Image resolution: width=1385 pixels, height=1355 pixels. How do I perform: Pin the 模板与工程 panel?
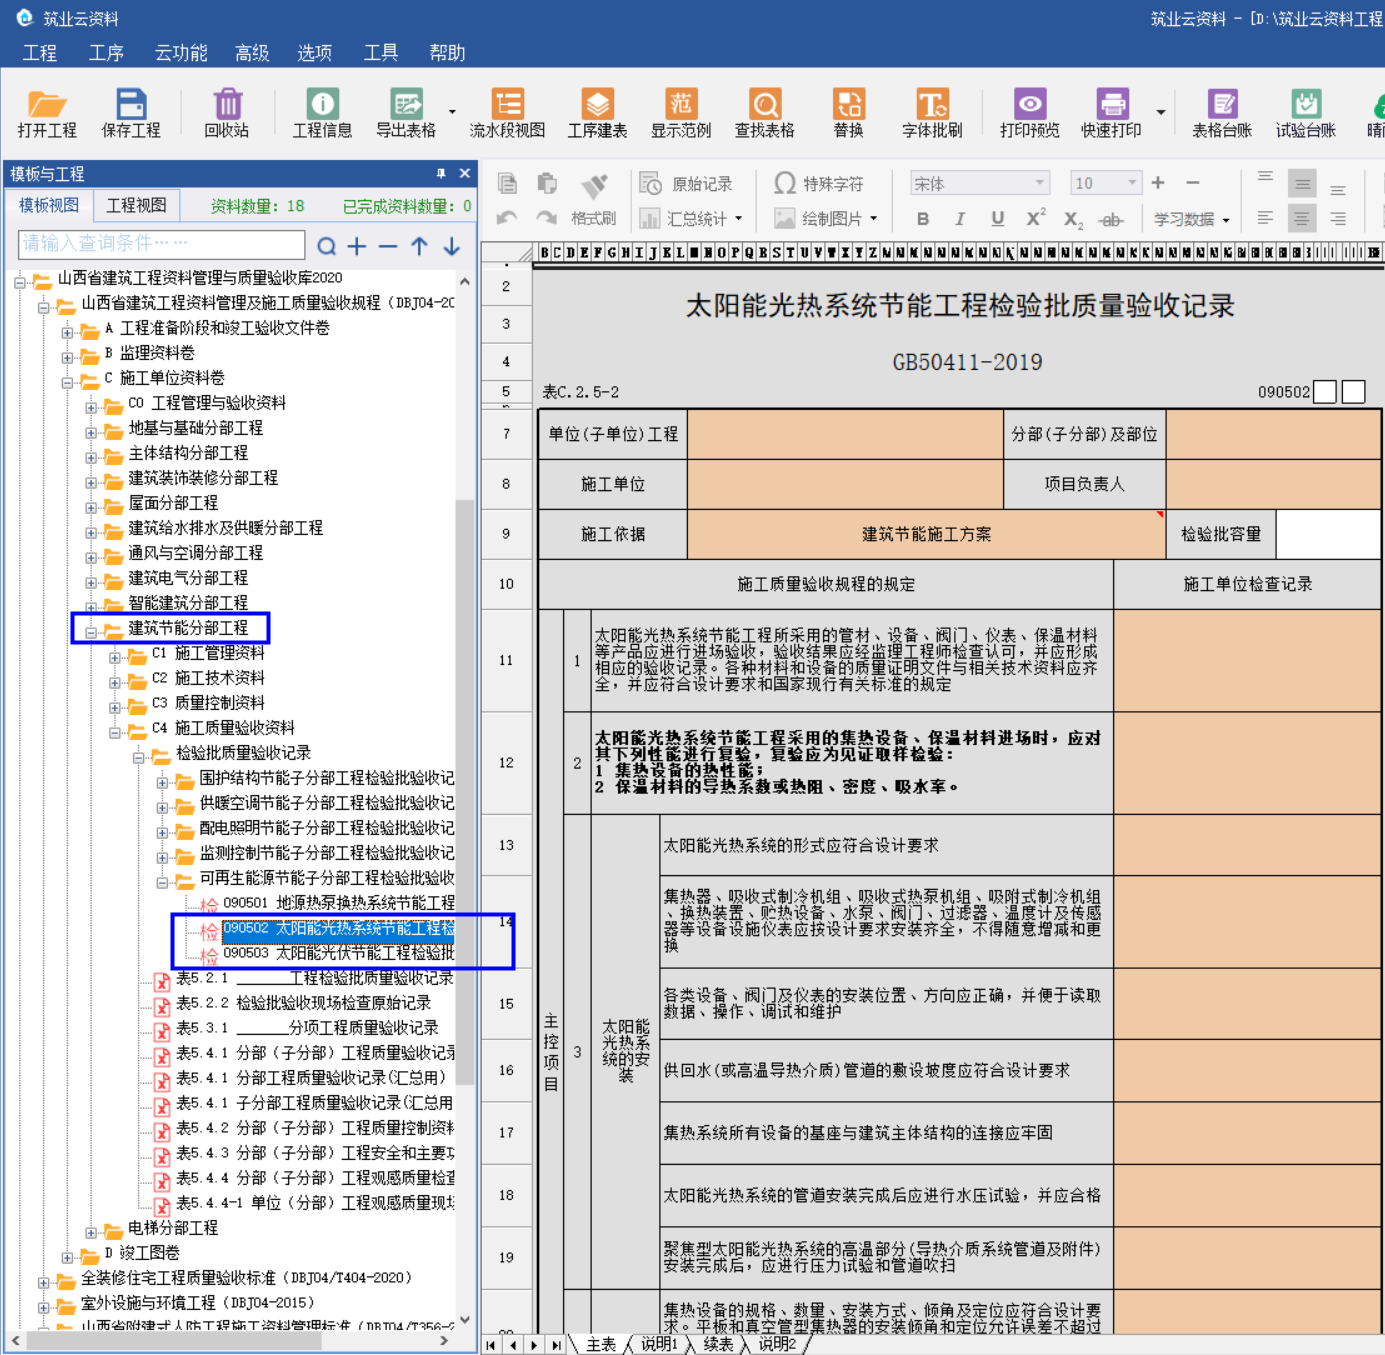tap(441, 174)
